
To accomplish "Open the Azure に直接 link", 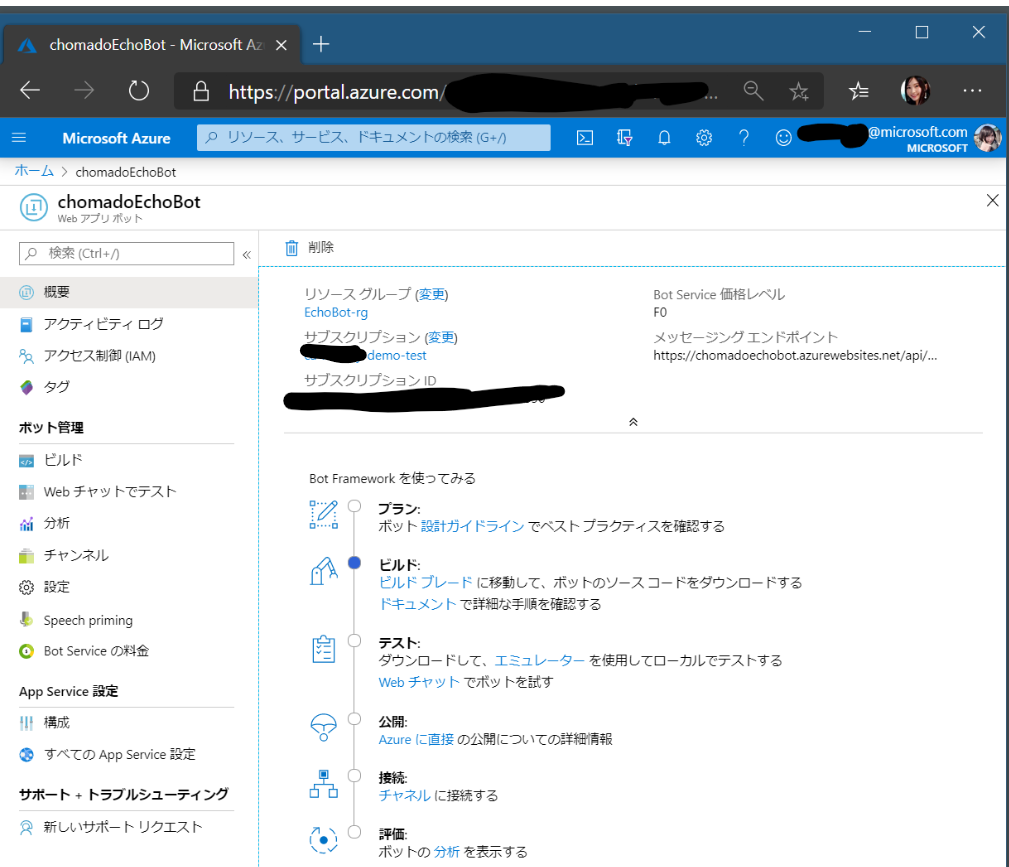I will coord(416,740).
